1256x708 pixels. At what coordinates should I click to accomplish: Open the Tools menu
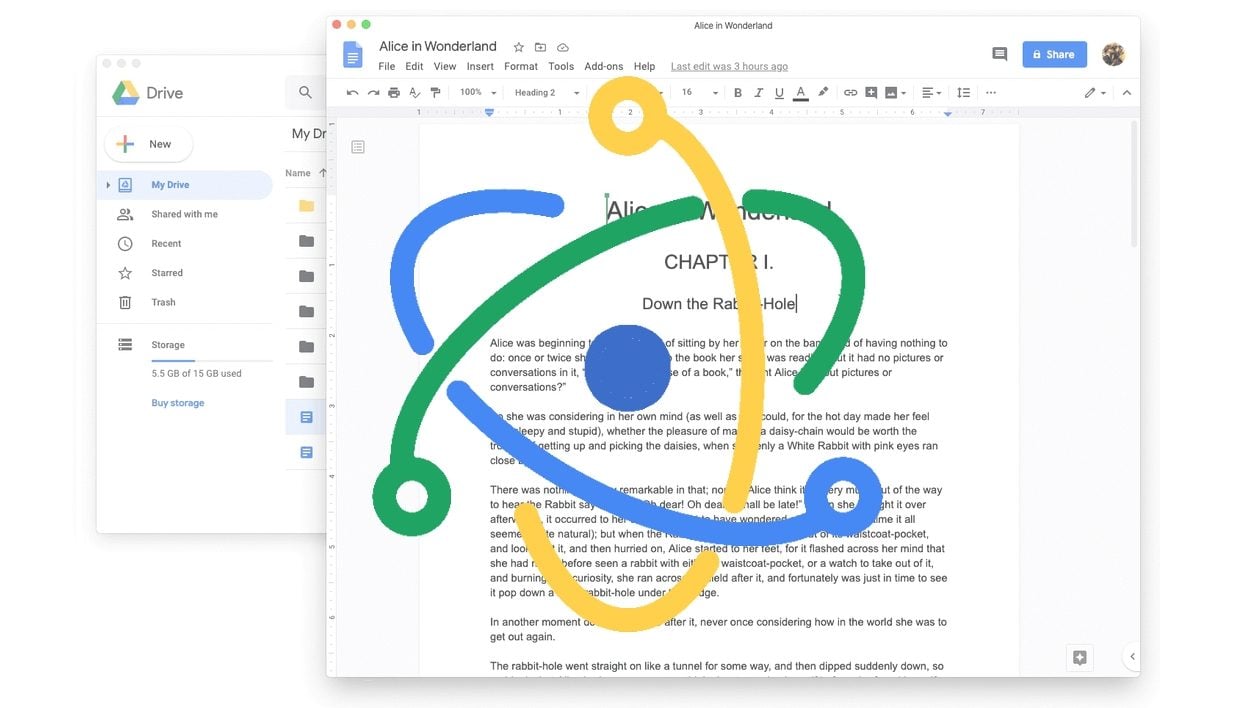click(561, 67)
